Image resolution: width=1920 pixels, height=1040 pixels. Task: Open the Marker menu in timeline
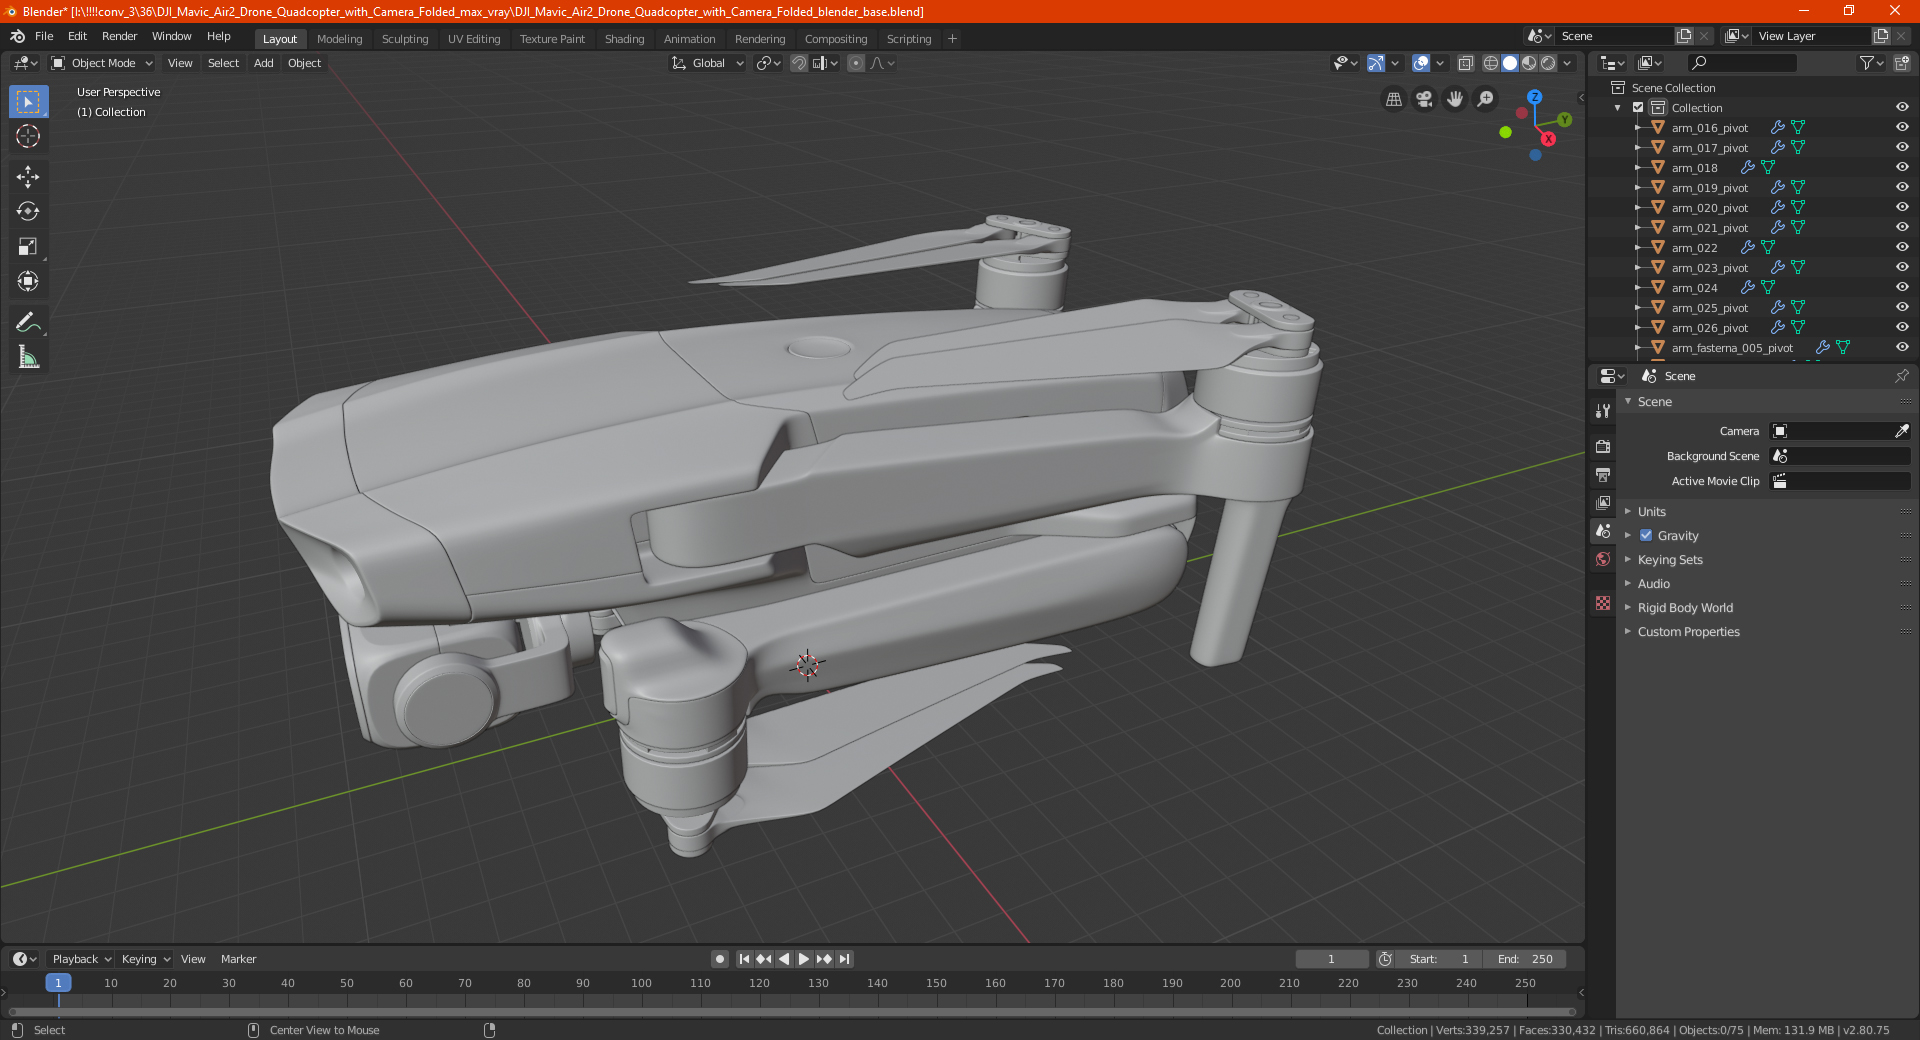click(238, 959)
